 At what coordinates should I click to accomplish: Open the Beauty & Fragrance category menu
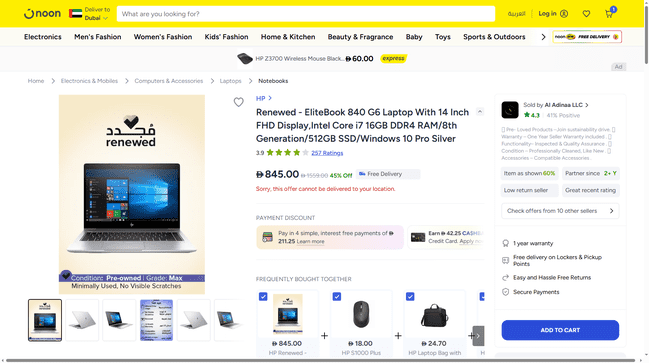(x=361, y=37)
